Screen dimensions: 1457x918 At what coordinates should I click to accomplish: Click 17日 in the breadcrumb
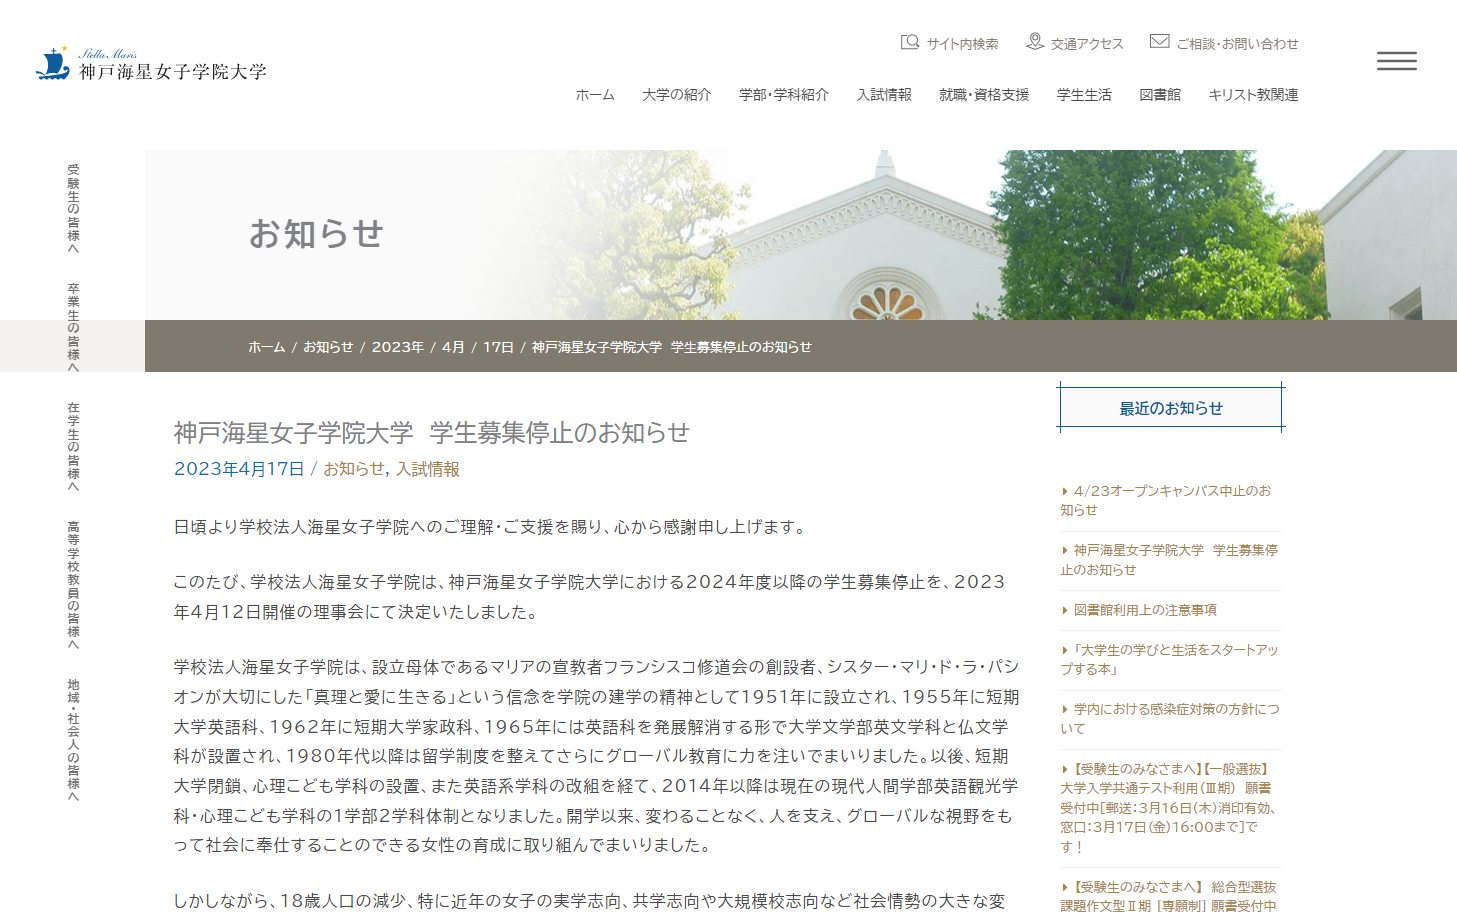[498, 347]
